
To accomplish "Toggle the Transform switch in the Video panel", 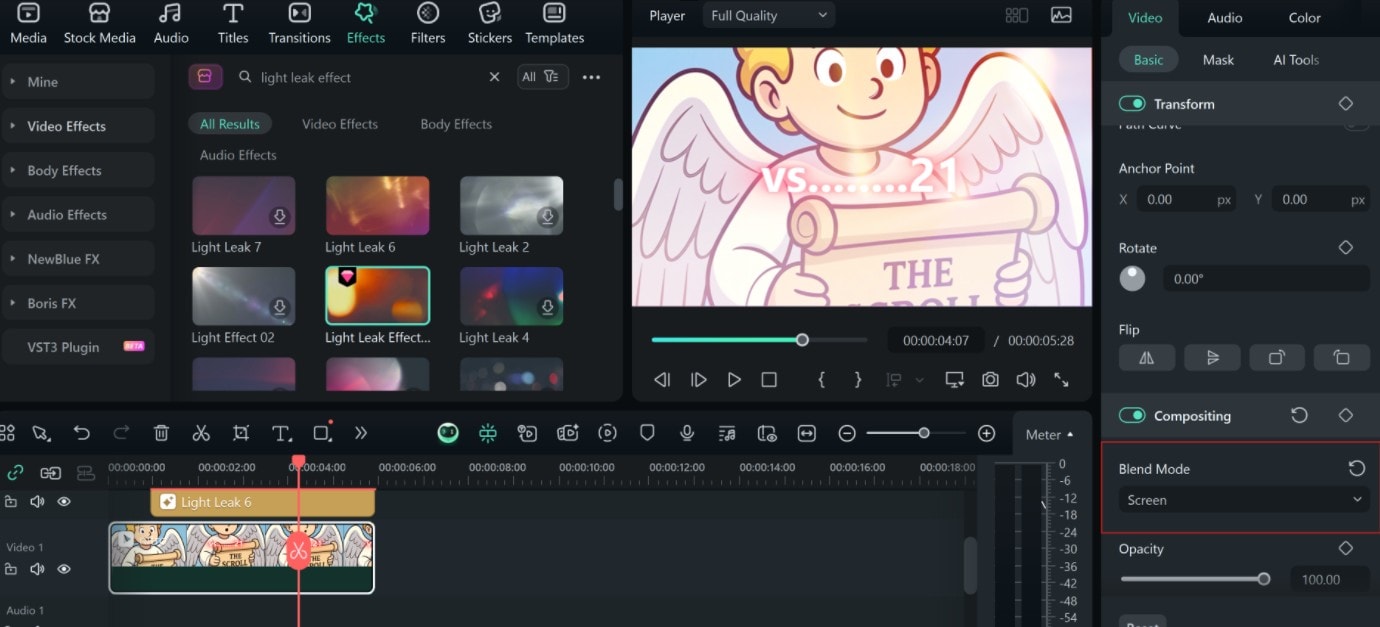I will tap(1132, 103).
